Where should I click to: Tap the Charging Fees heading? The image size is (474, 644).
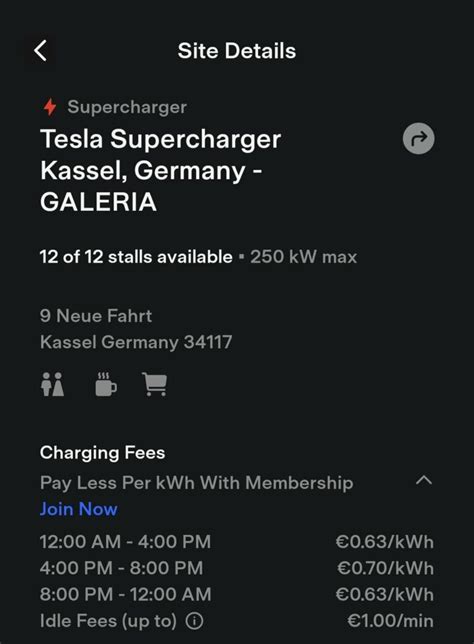click(102, 453)
